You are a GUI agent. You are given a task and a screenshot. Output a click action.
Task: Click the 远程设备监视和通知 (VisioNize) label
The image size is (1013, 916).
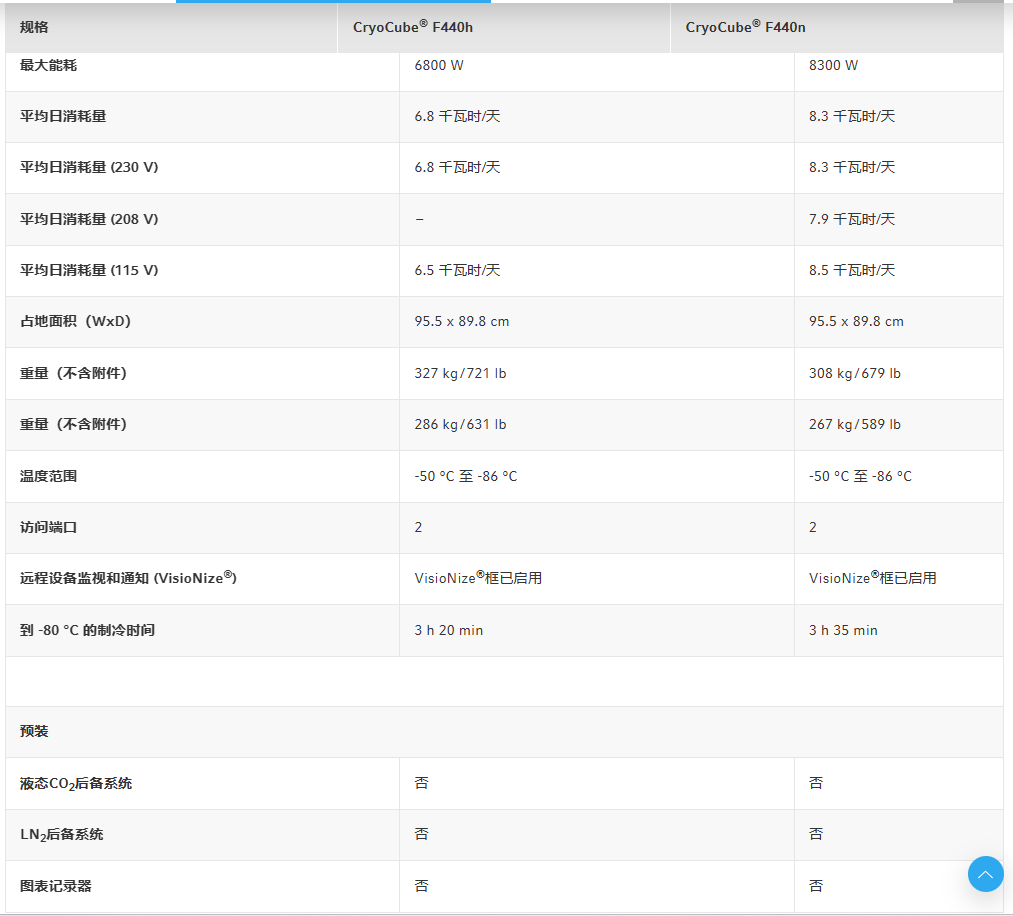(129, 578)
